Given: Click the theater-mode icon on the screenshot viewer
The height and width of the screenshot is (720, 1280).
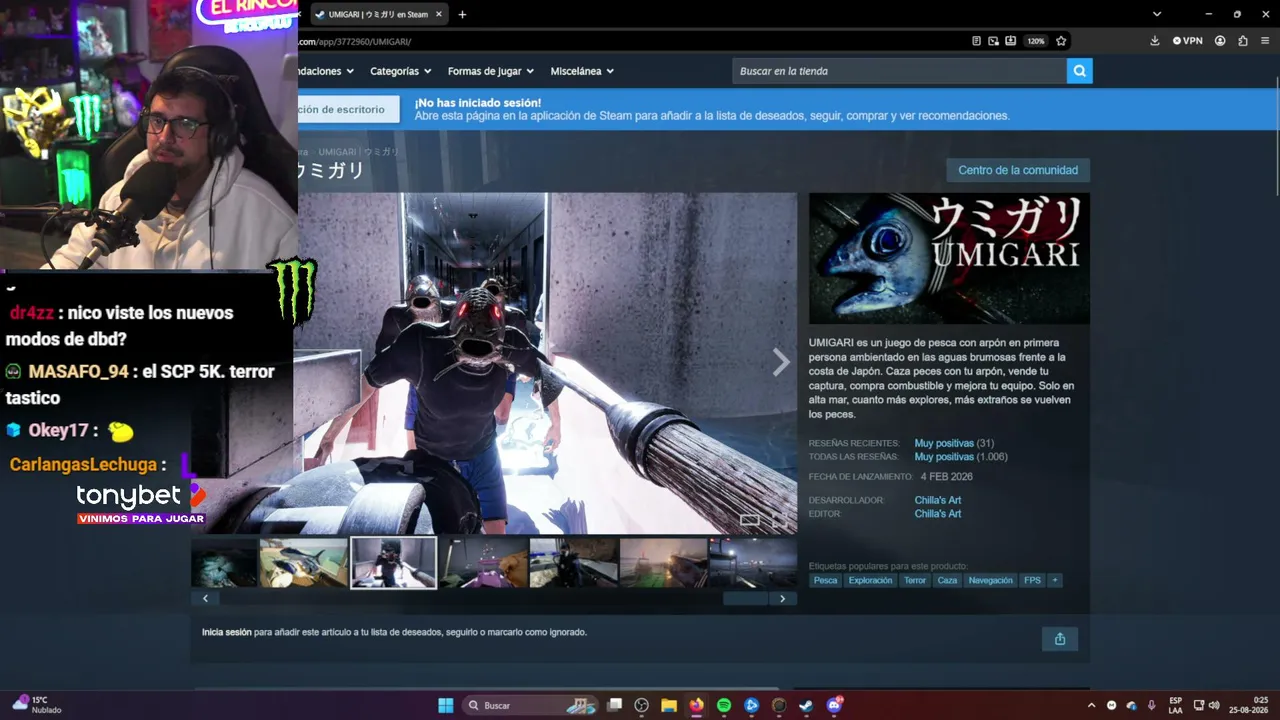Looking at the screenshot, I should pos(749,520).
